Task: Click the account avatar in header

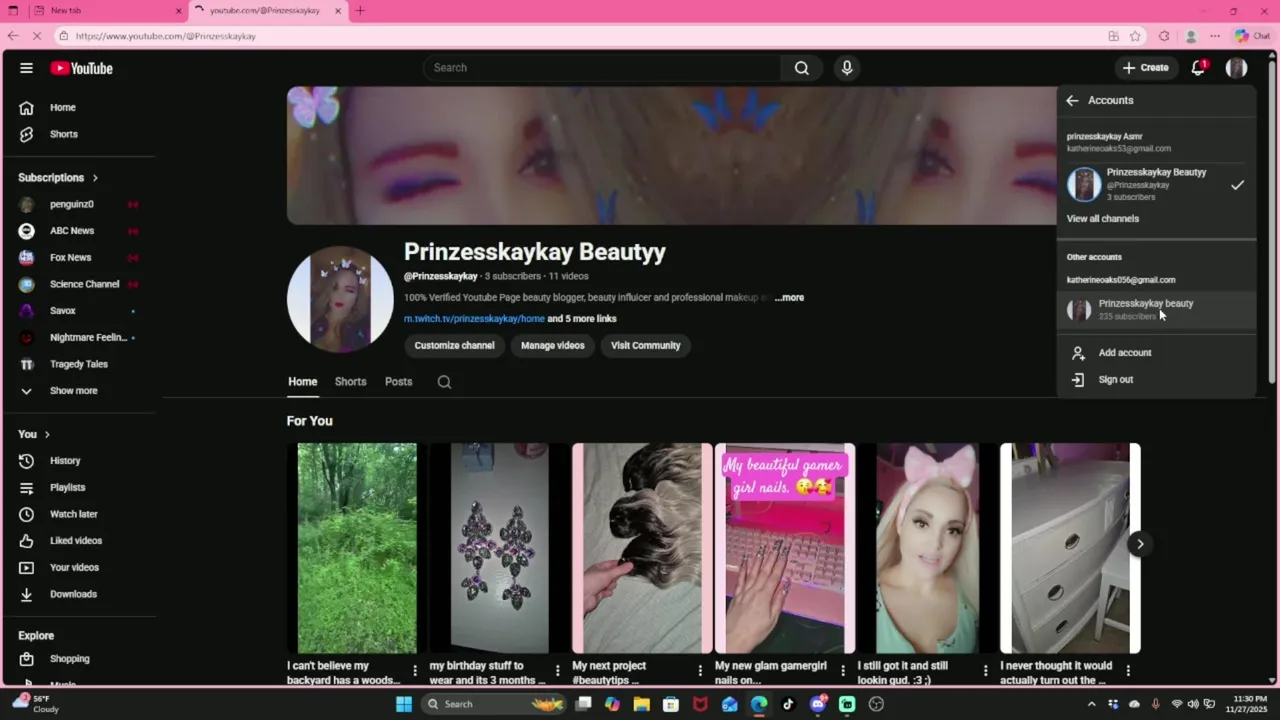Action: (x=1237, y=68)
